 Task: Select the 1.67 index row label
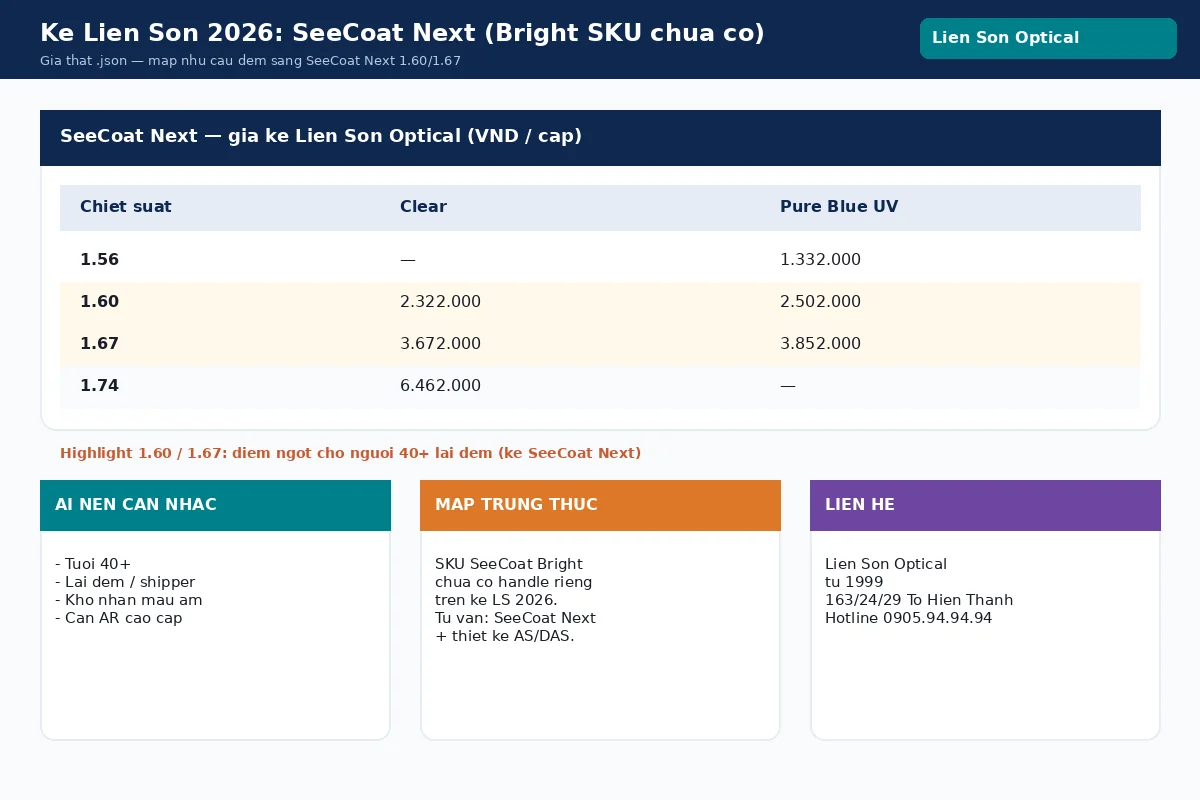99,344
